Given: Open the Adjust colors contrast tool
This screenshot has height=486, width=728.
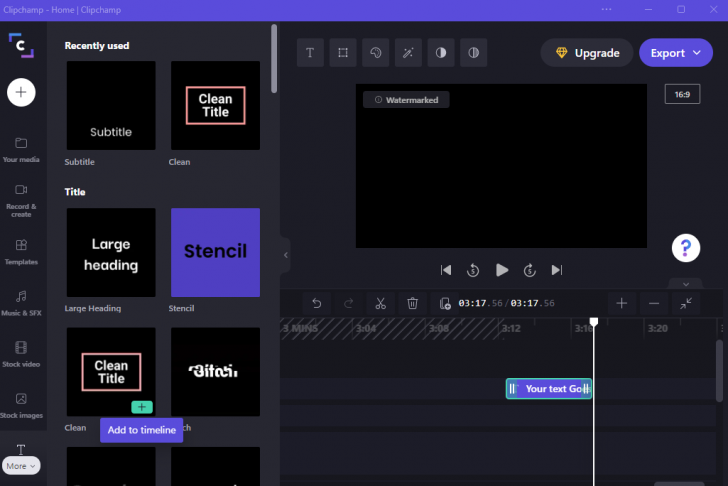Looking at the screenshot, I should pyautogui.click(x=441, y=53).
